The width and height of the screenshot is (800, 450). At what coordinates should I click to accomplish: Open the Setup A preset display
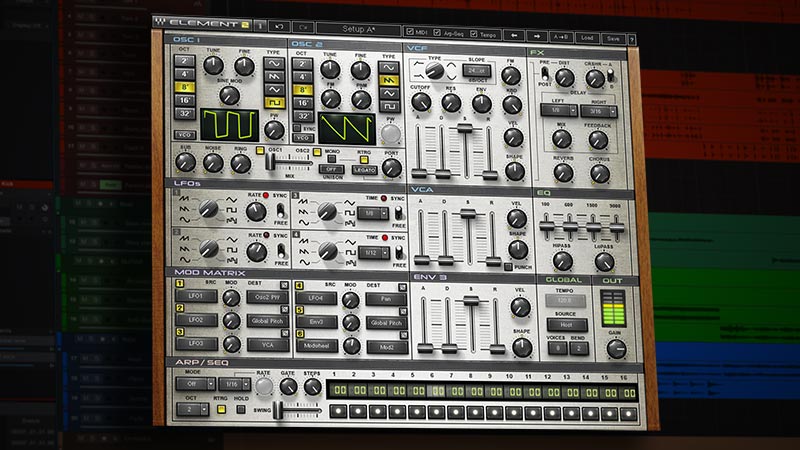pos(358,30)
